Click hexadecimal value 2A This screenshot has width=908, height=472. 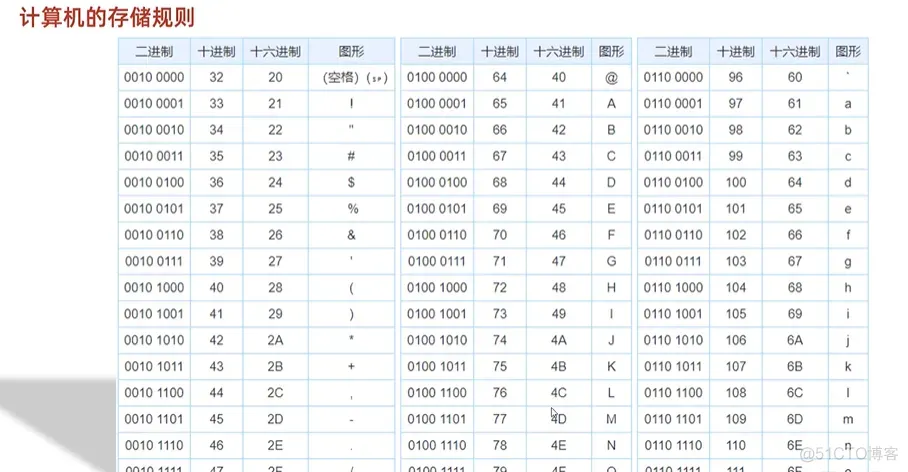pos(275,341)
